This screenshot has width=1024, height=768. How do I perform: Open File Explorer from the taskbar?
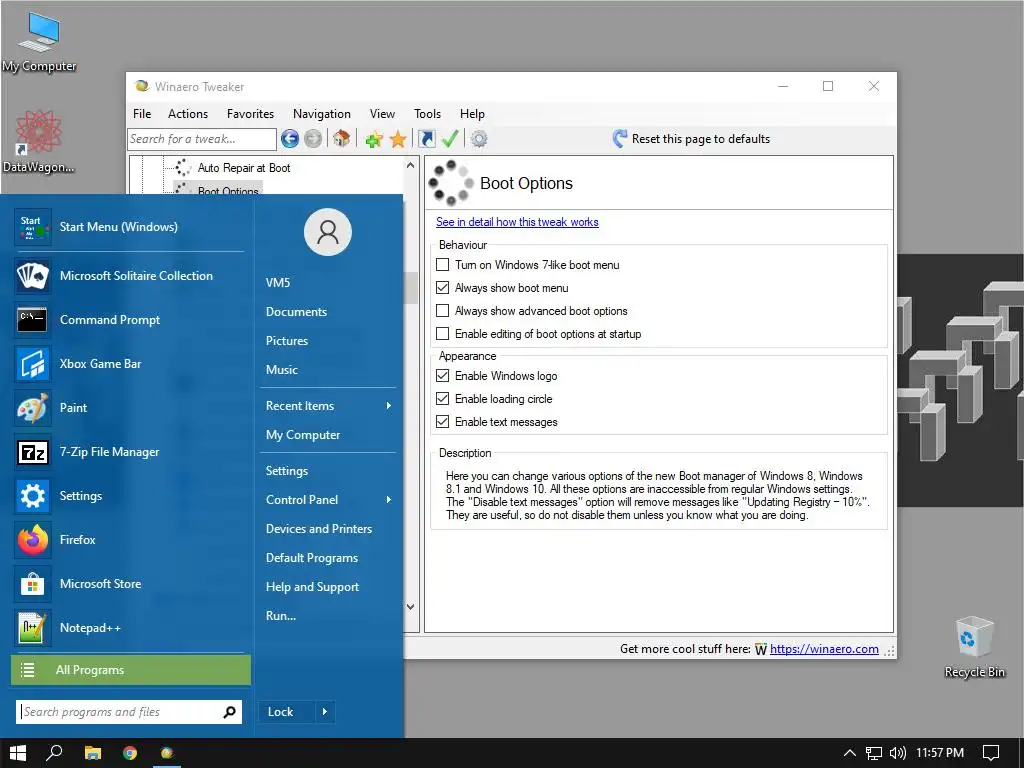click(93, 752)
